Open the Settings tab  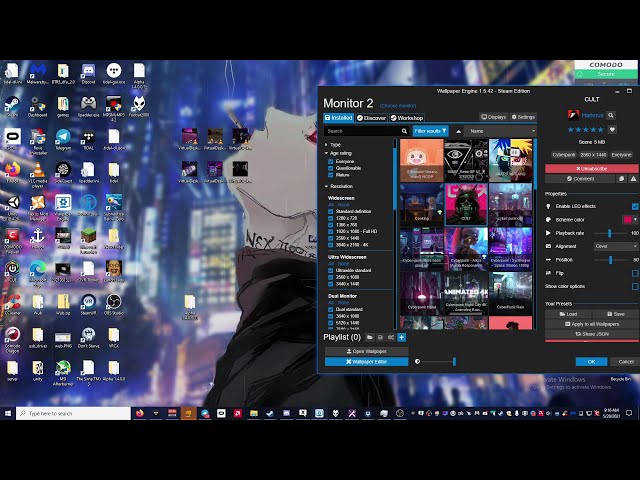tap(523, 117)
